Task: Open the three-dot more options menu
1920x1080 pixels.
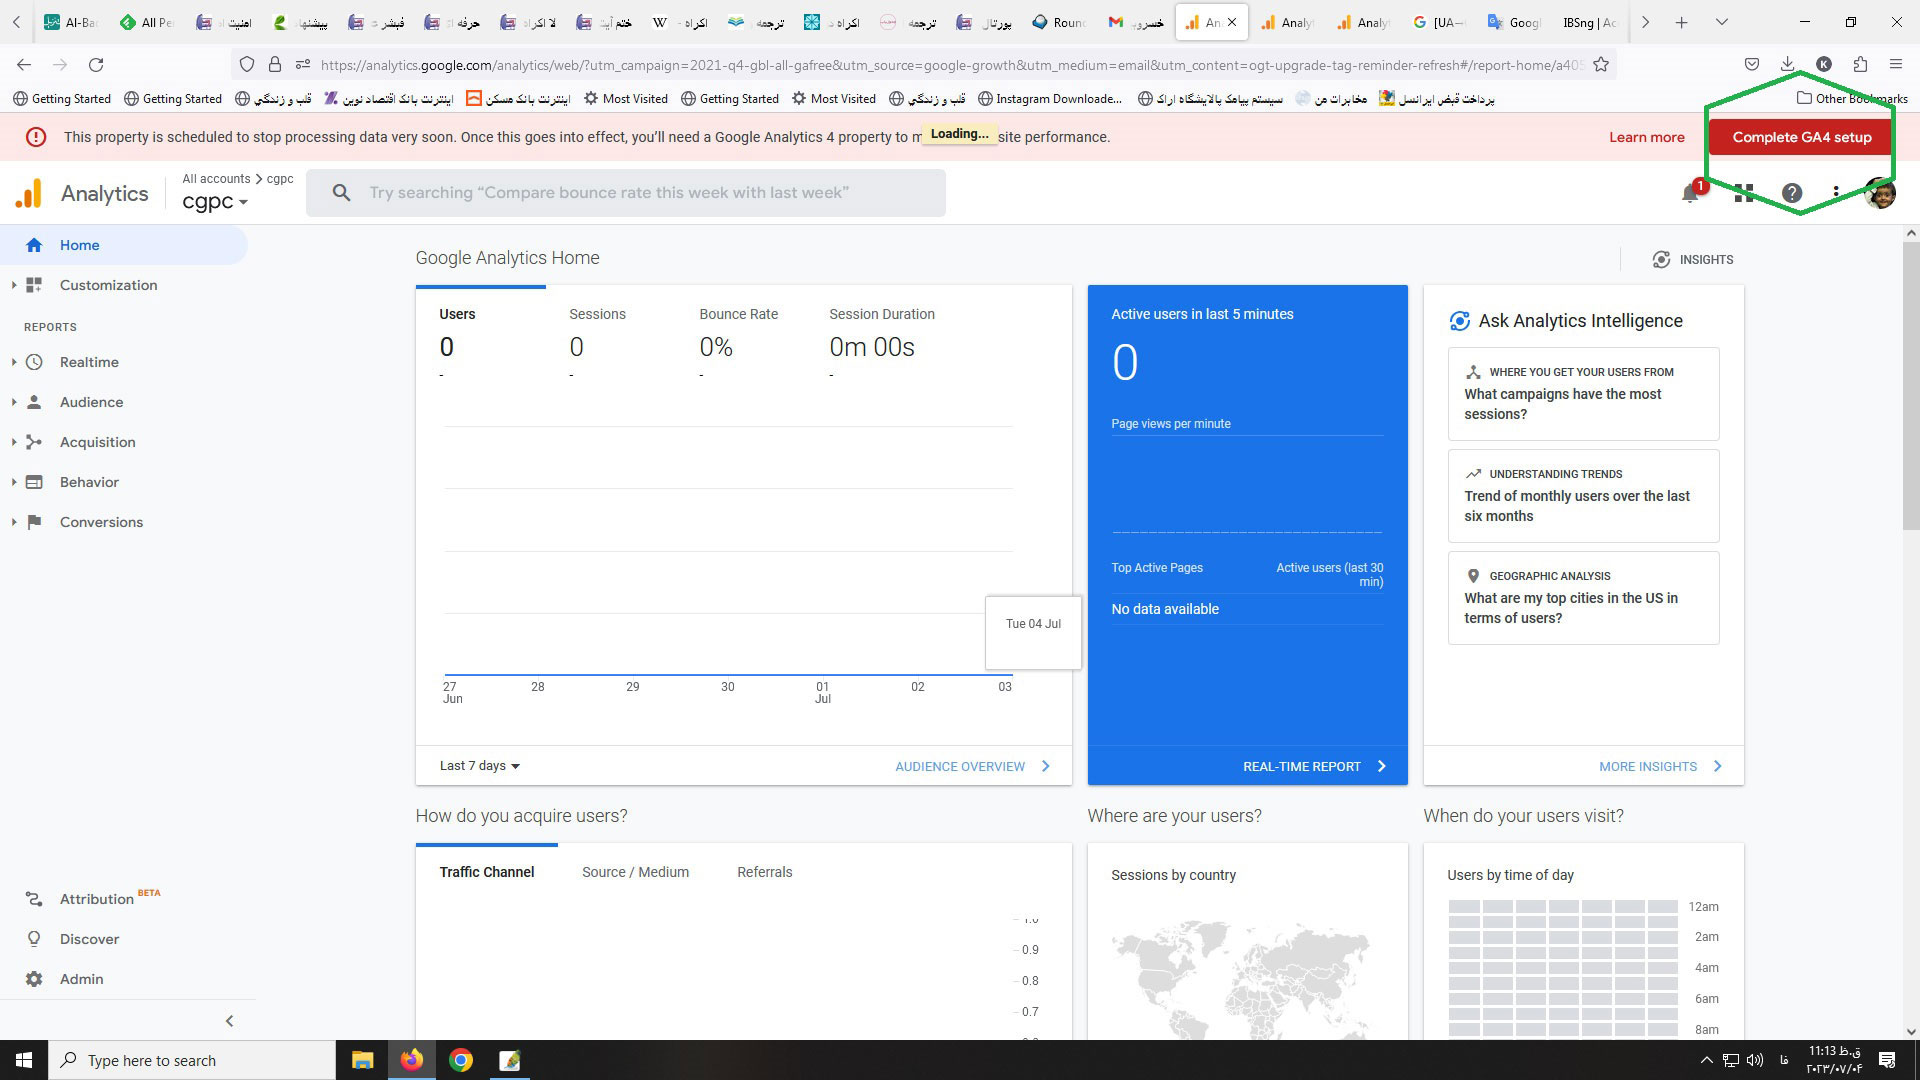Action: coord(1836,193)
